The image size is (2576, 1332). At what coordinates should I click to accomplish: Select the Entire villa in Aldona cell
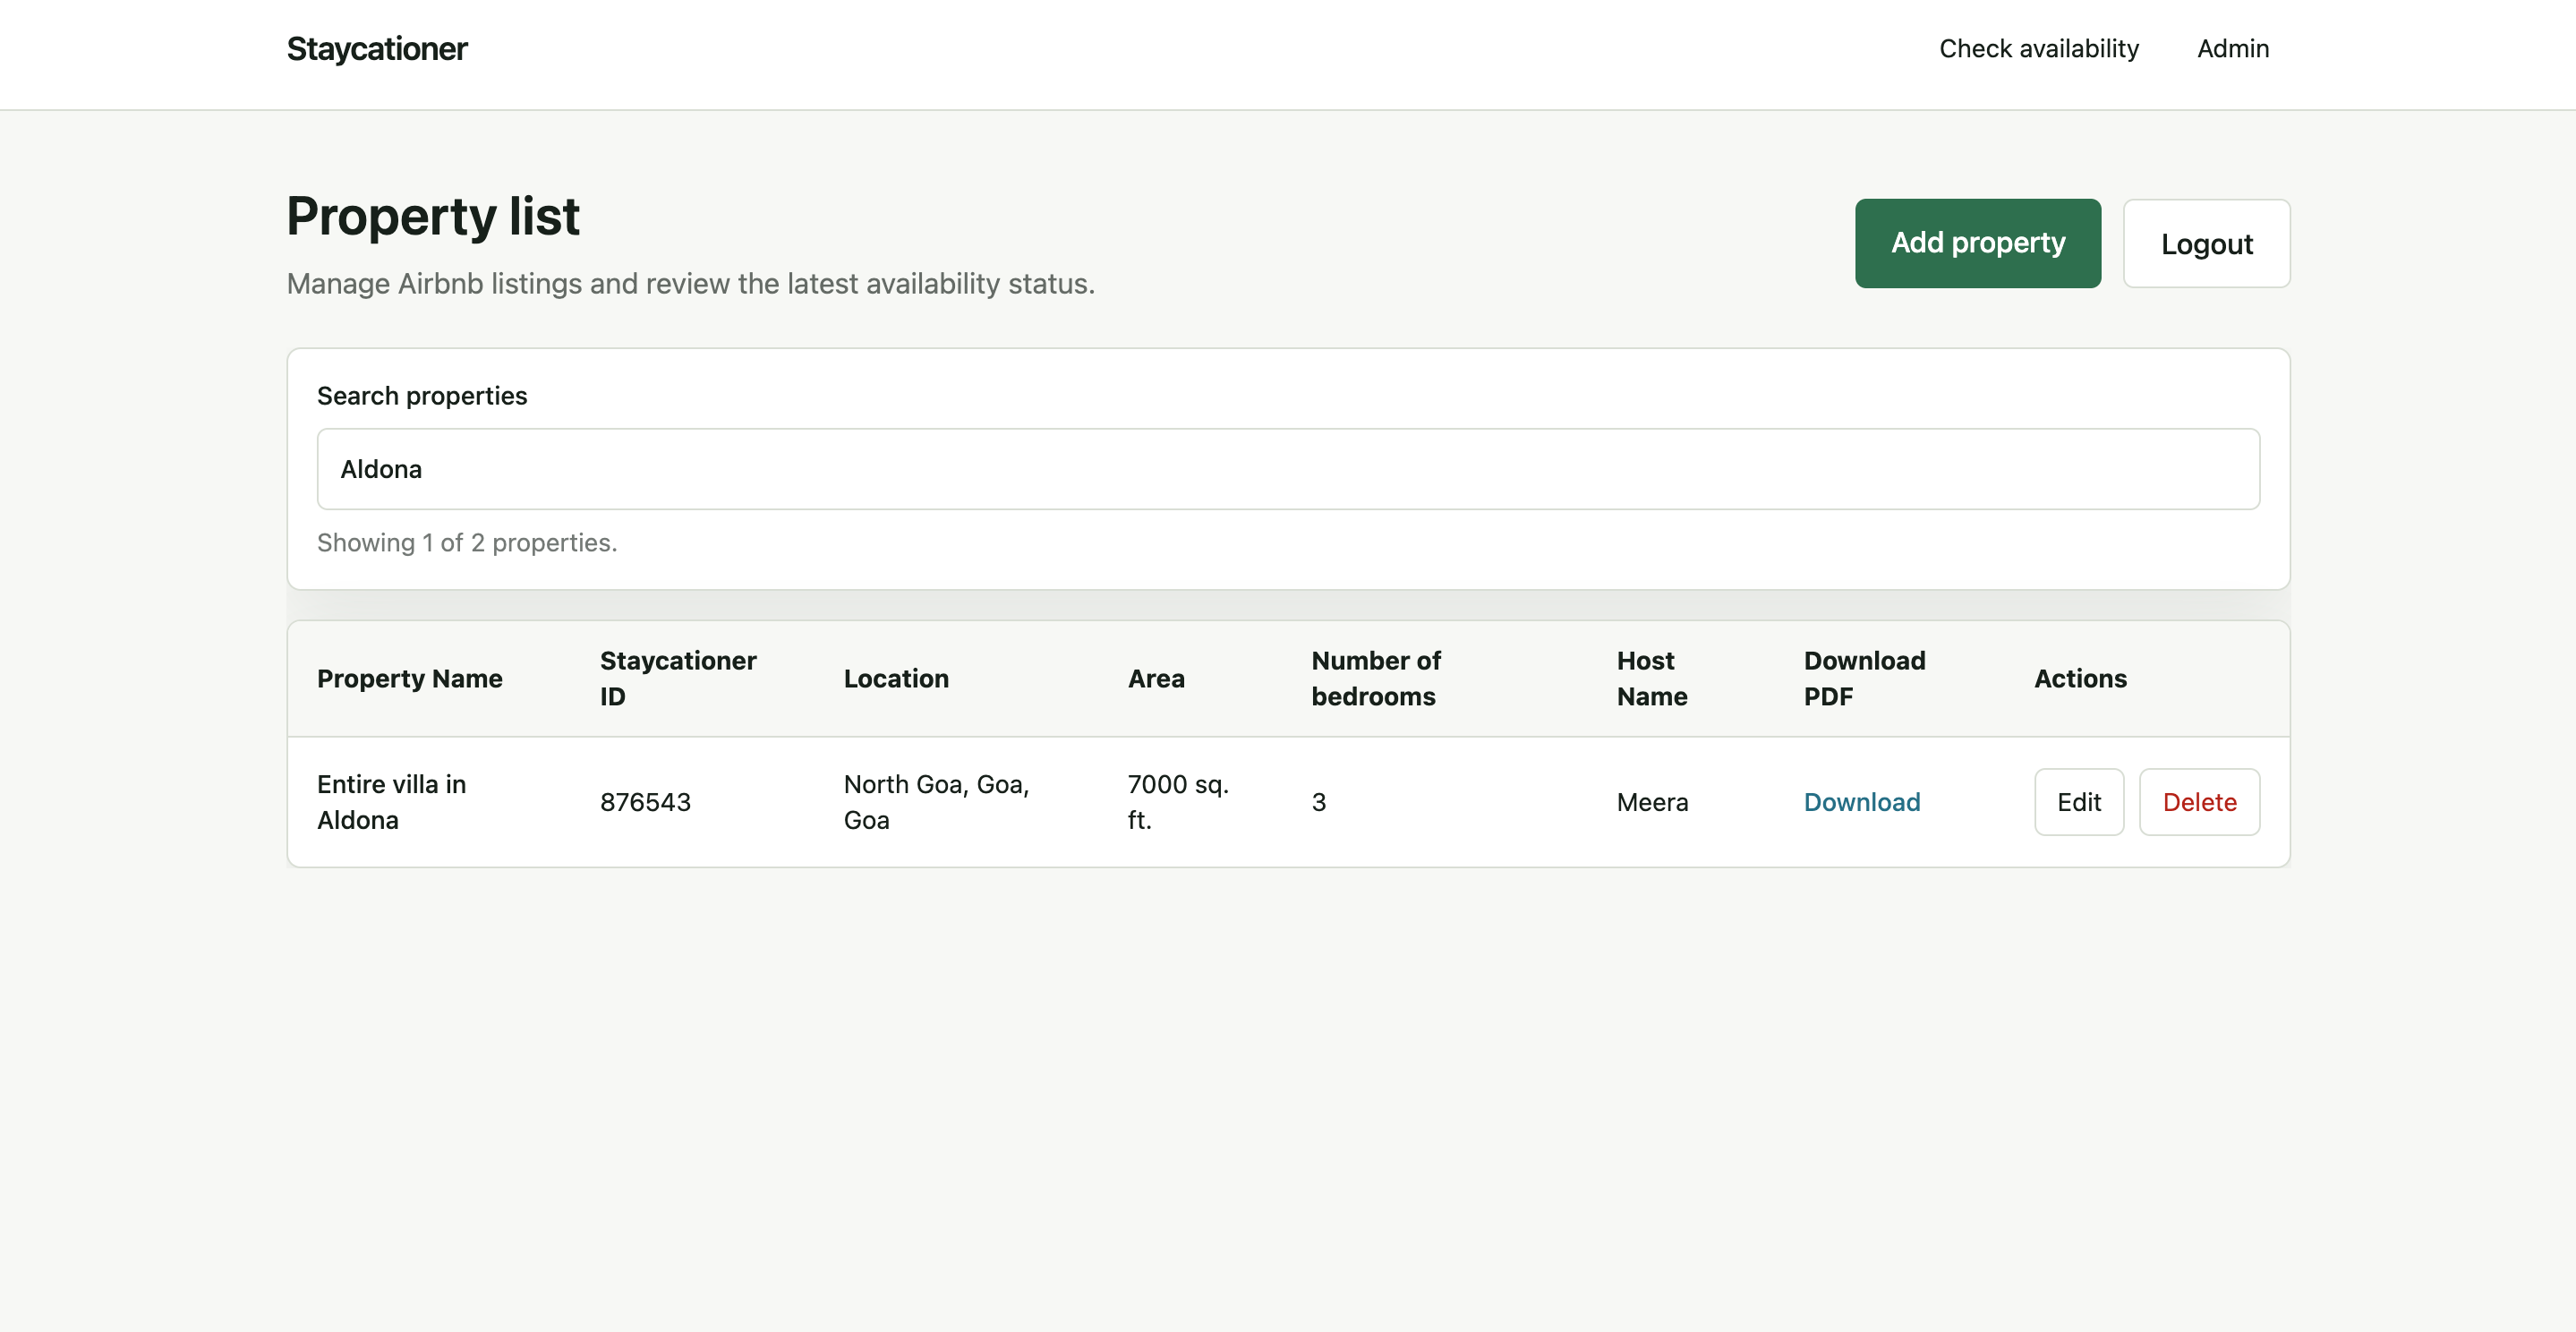pos(391,802)
